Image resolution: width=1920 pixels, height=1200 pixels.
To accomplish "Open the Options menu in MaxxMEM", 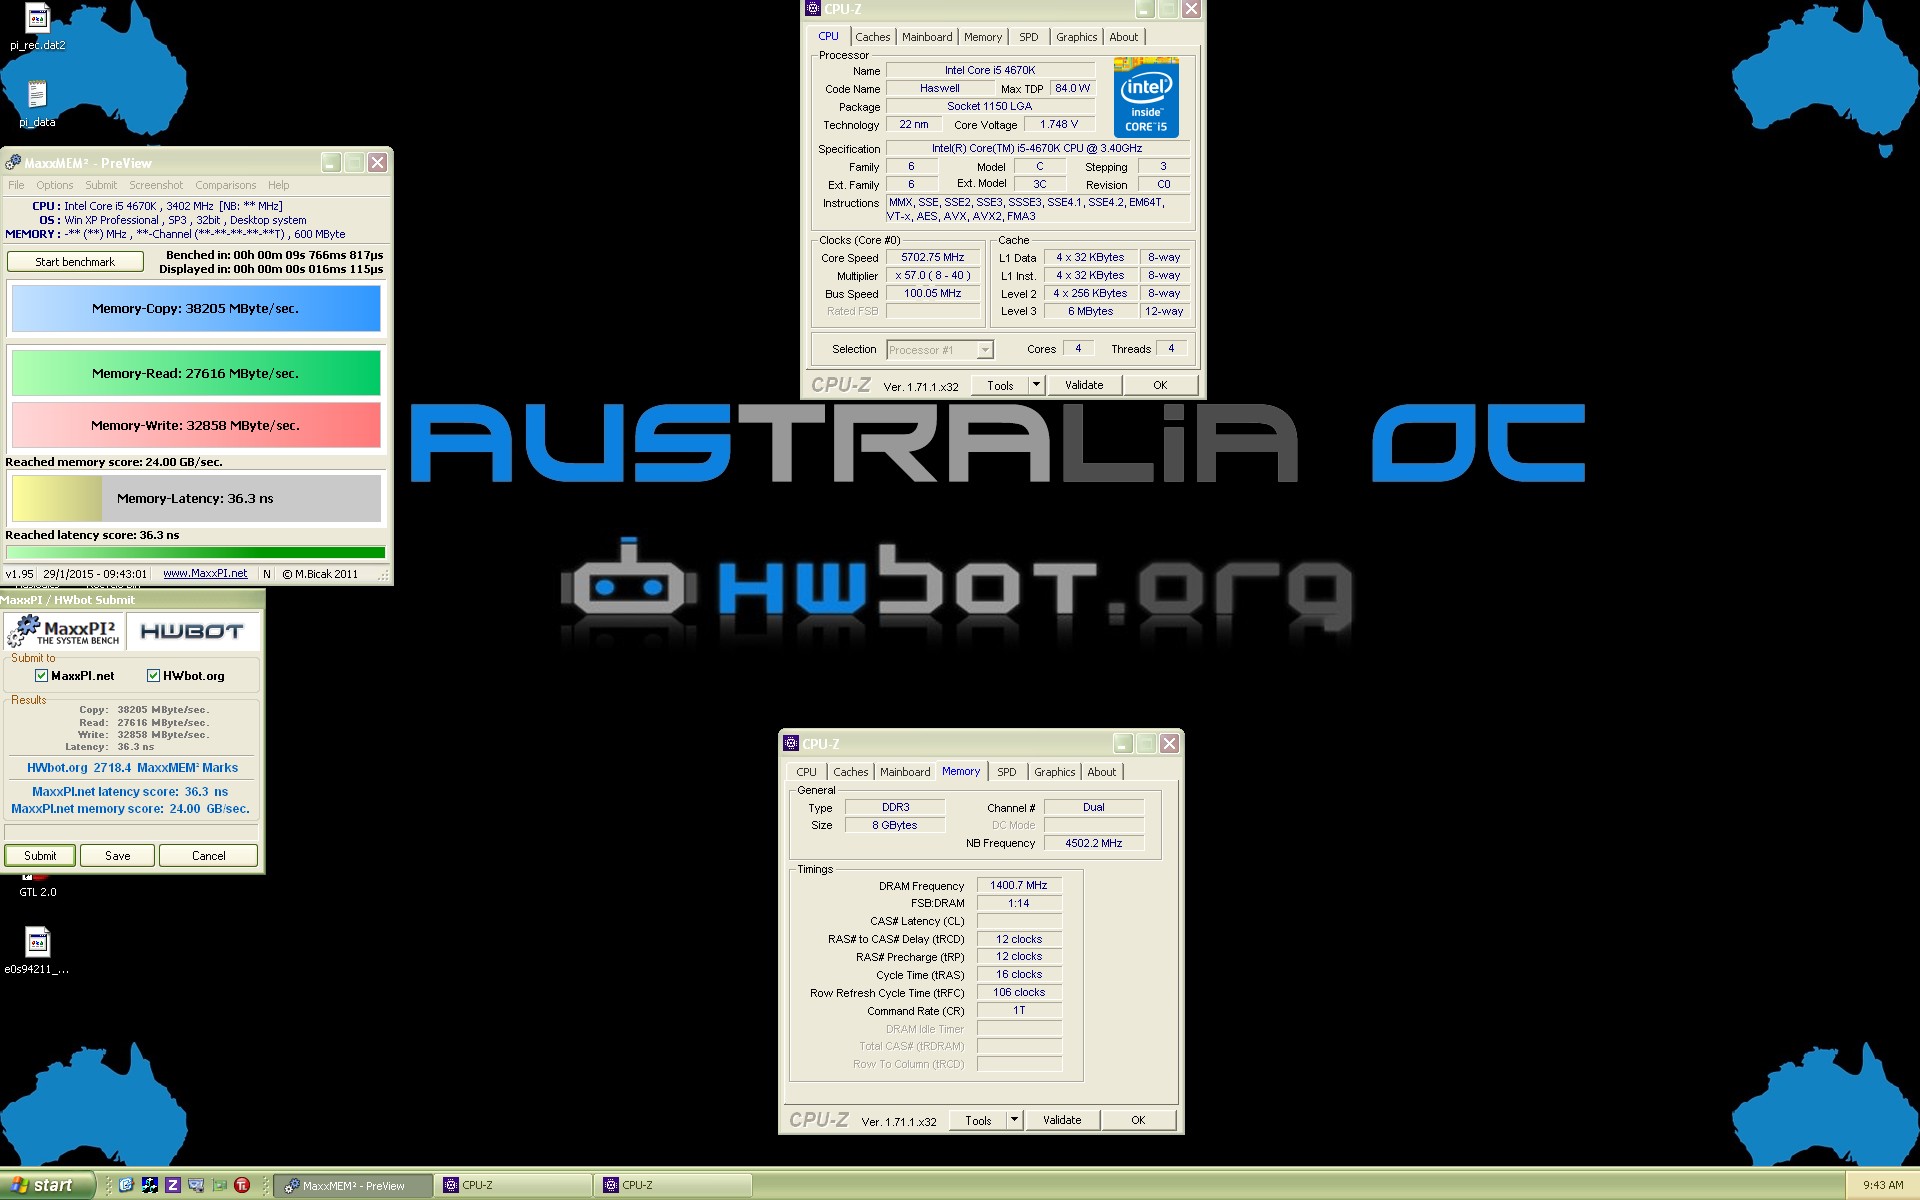I will coord(55,185).
